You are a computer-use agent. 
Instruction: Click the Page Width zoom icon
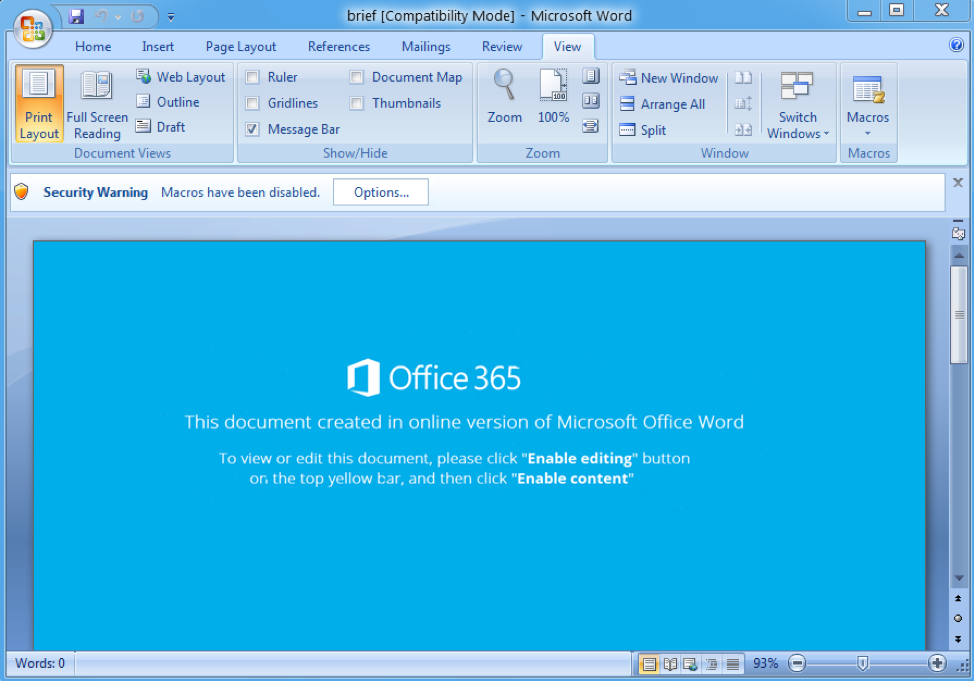pyautogui.click(x=591, y=126)
